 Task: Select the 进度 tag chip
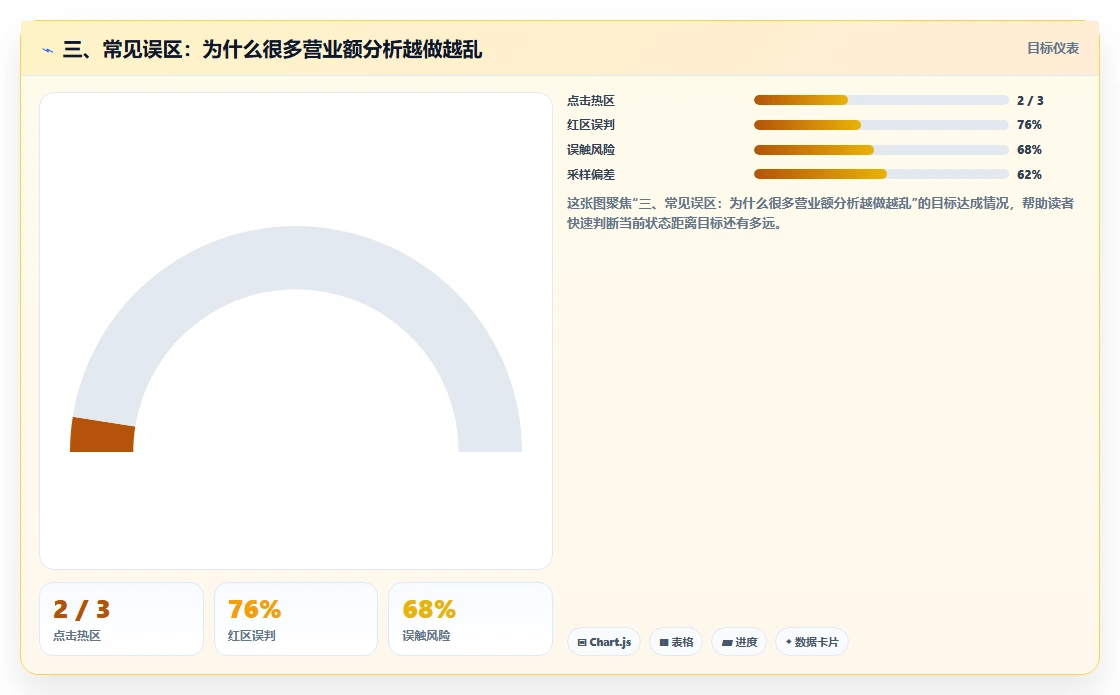click(739, 642)
